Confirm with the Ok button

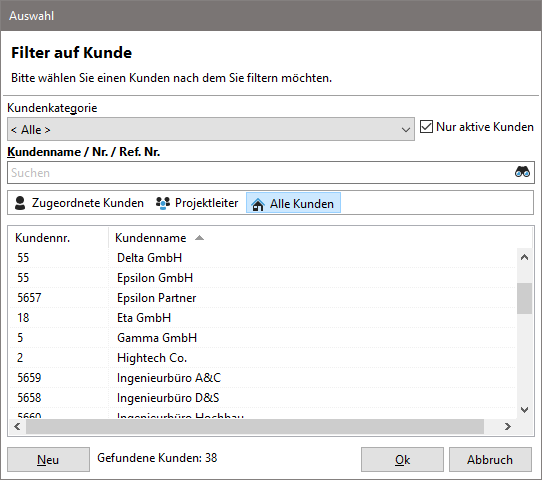402,459
